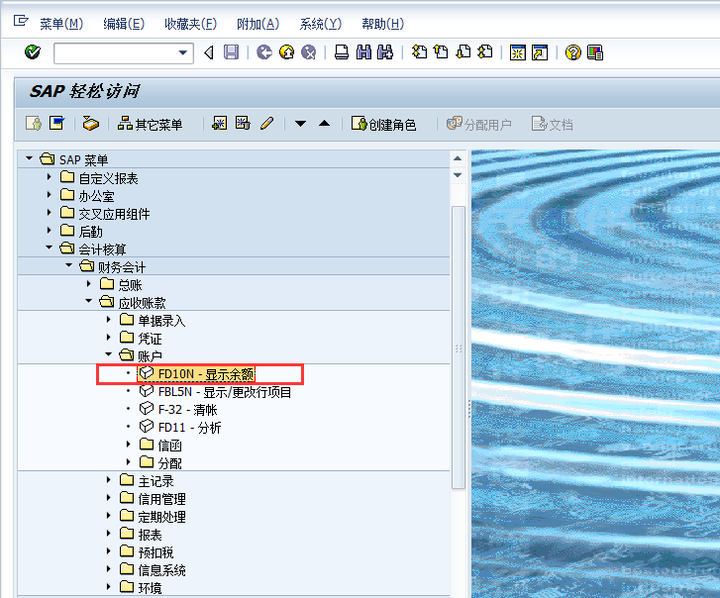Expand the 交叉应用组件 folder

tap(49, 212)
